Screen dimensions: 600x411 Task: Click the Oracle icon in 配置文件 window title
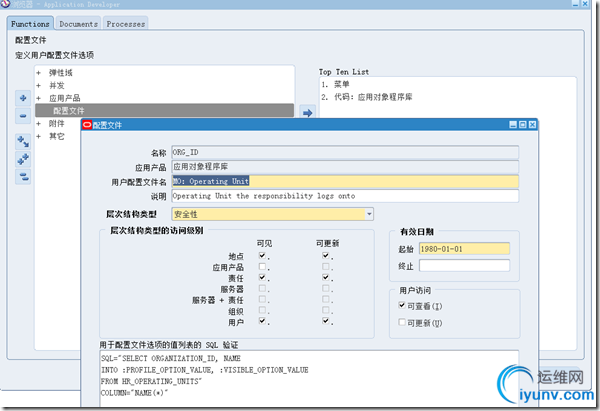coord(87,125)
